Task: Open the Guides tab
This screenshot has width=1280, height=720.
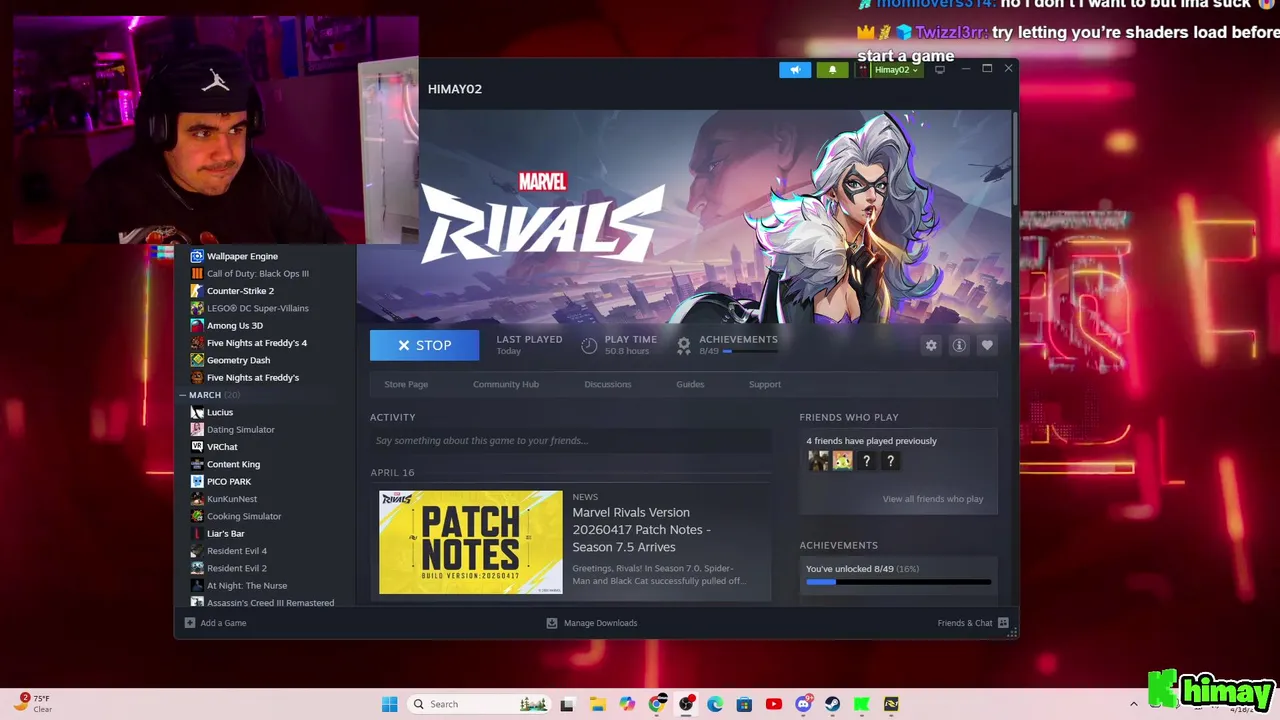Action: click(x=690, y=384)
